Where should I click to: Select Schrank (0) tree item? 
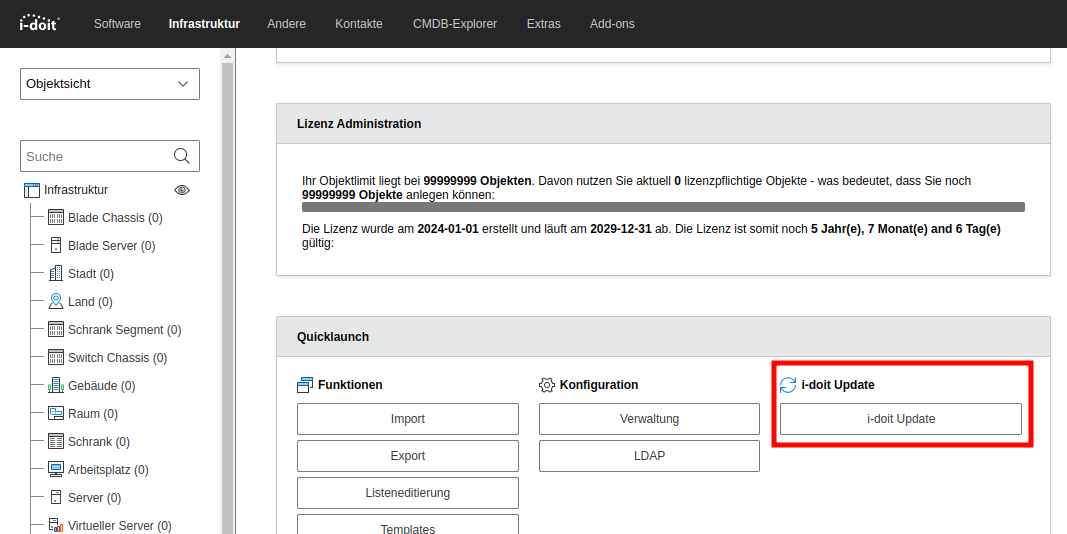point(99,441)
